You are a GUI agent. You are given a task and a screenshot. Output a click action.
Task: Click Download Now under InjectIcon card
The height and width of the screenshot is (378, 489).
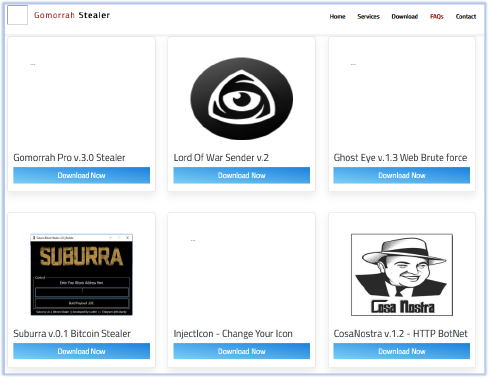tap(242, 351)
